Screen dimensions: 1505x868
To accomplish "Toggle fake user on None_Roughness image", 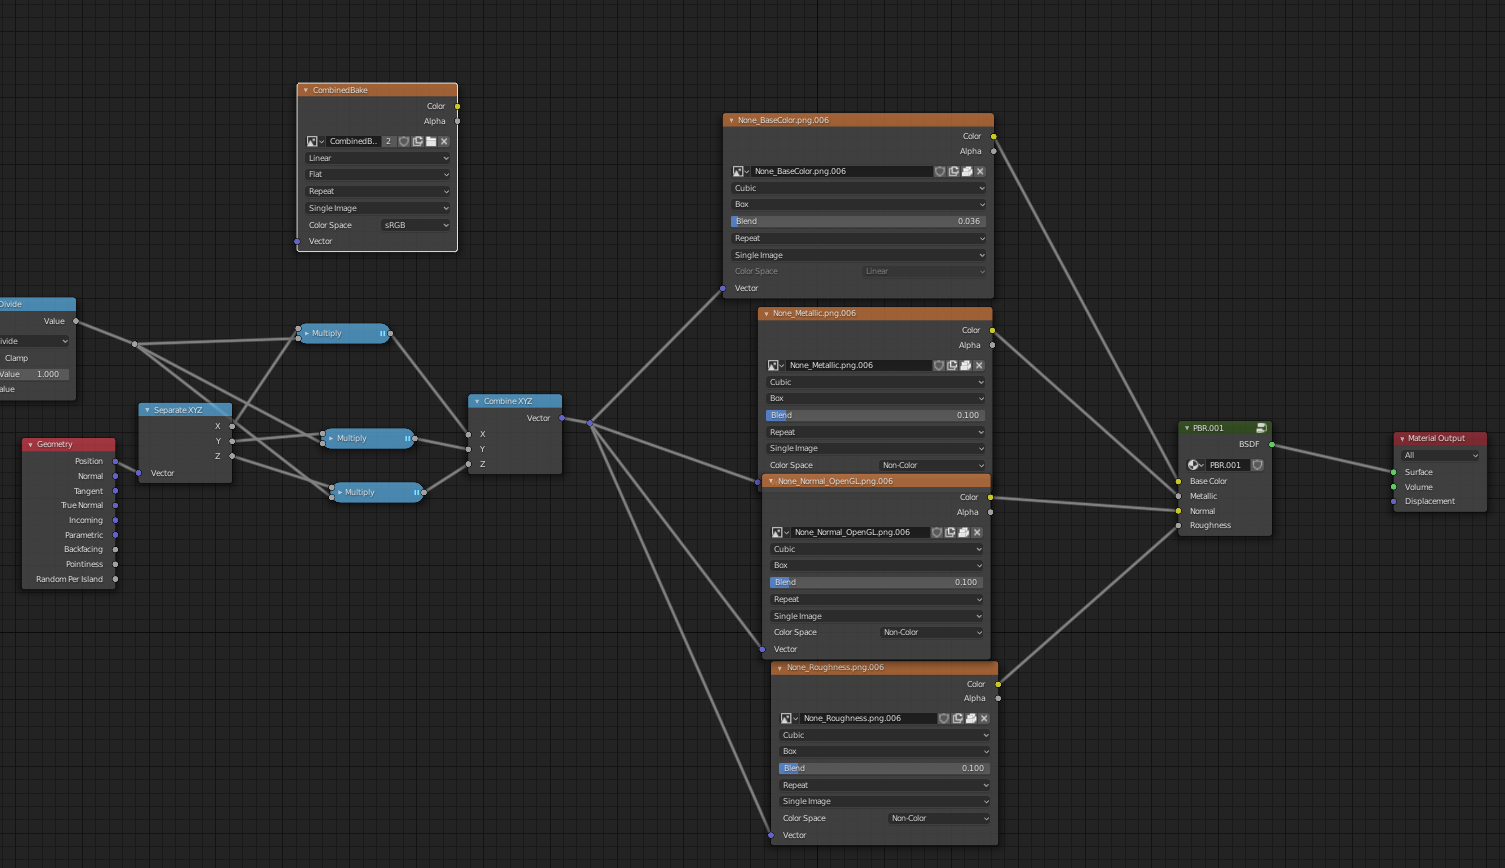I will (944, 718).
